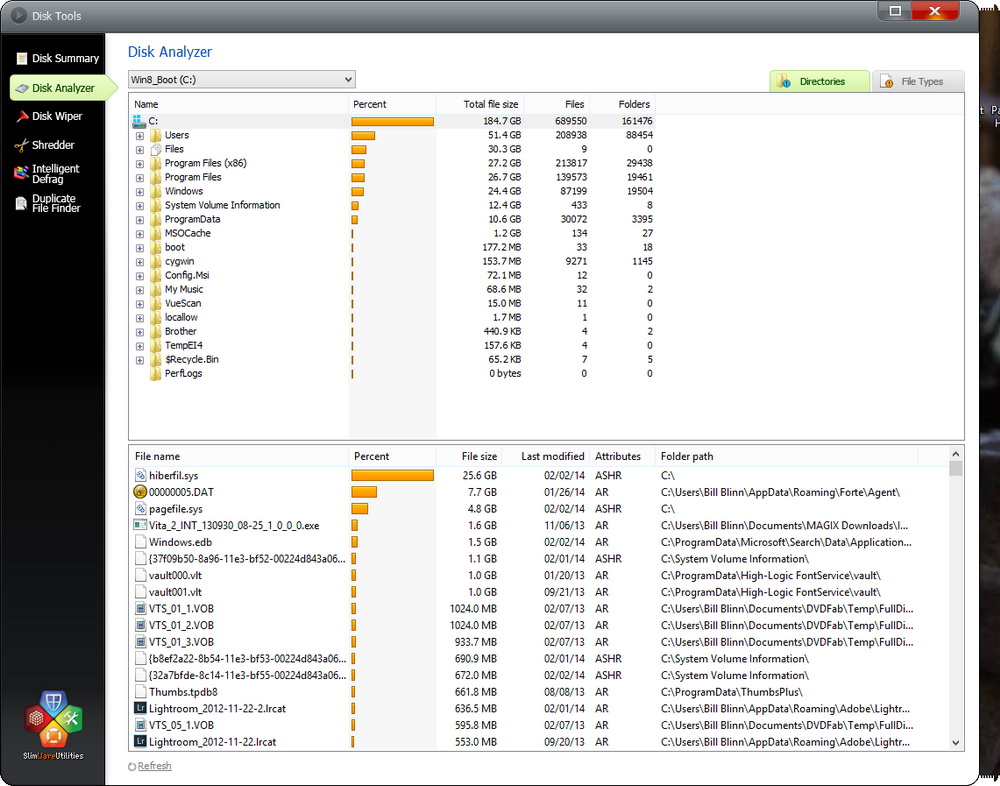Click the Vita_2_INT exe file icon

[140, 525]
